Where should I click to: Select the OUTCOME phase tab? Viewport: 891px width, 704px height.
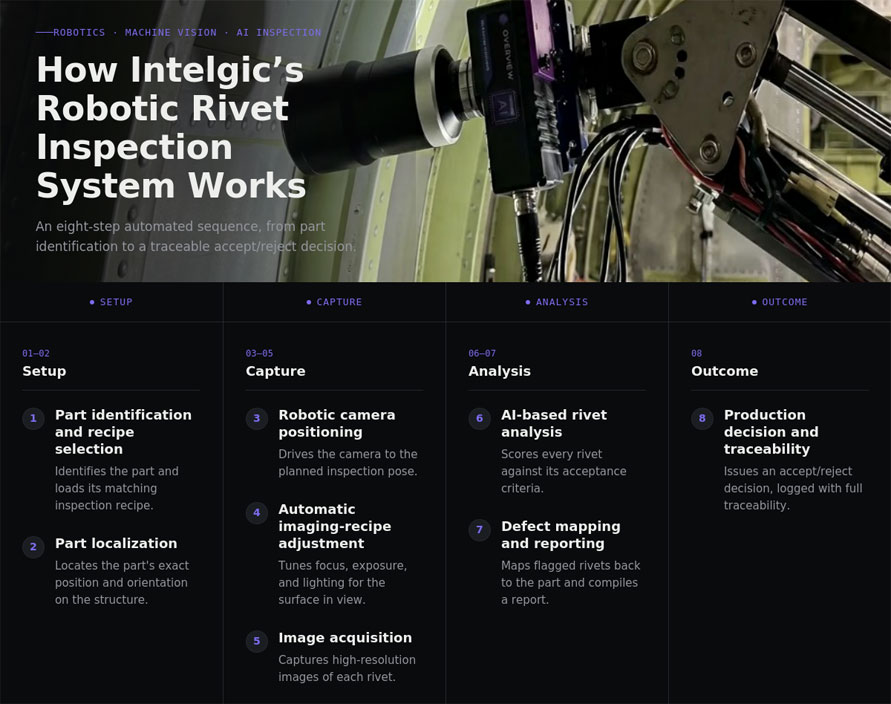pos(780,302)
